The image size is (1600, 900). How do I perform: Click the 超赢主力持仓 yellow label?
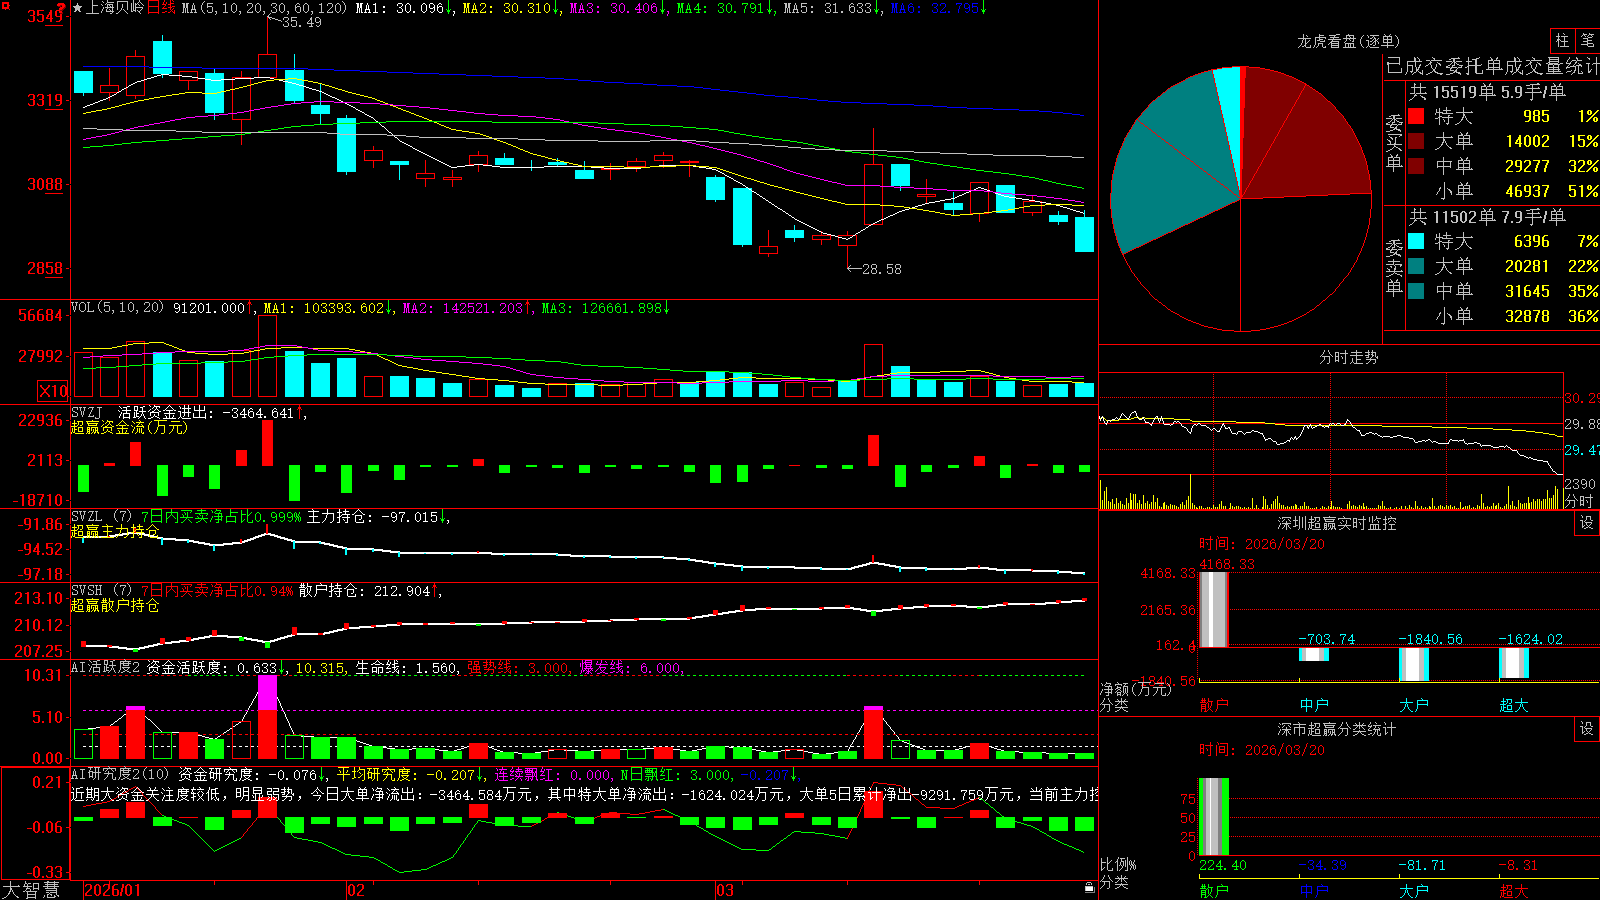tap(114, 531)
